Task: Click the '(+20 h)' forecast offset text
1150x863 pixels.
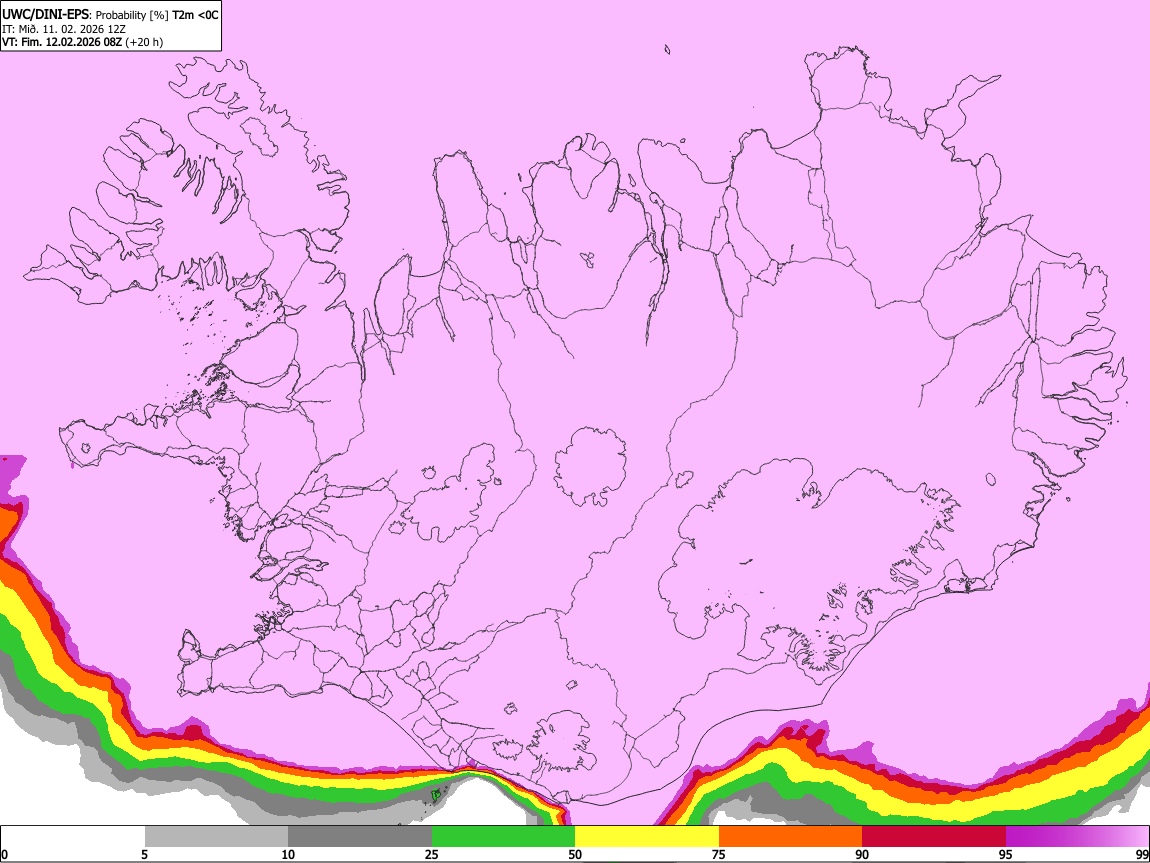Action: (x=144, y=42)
